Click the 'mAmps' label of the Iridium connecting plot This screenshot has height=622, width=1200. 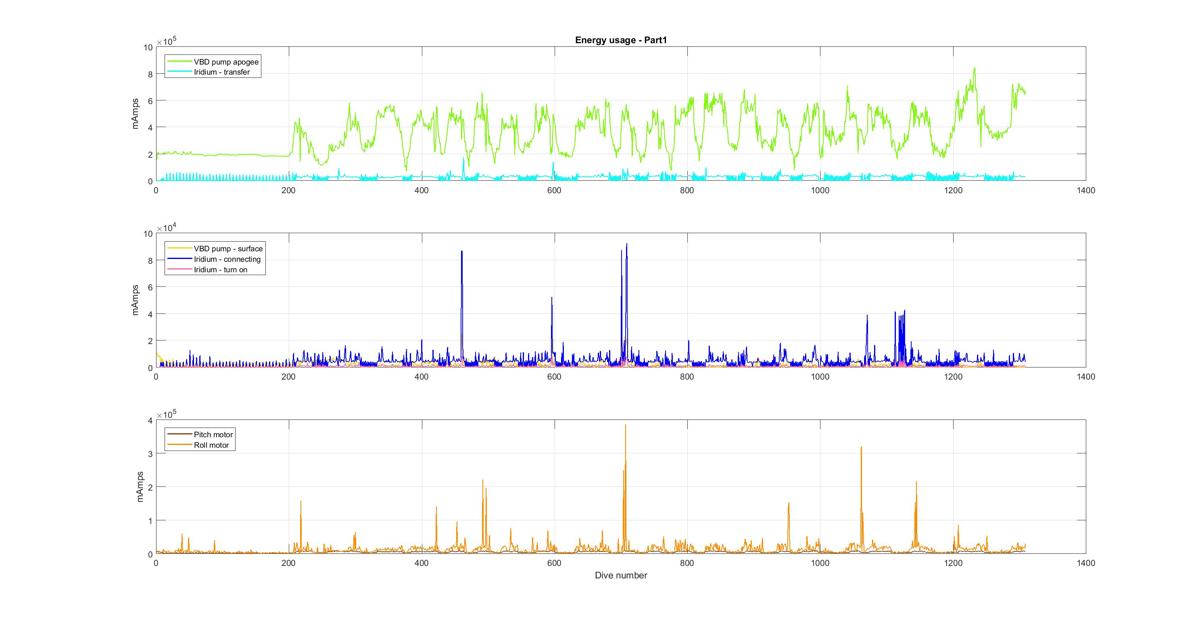click(x=135, y=301)
